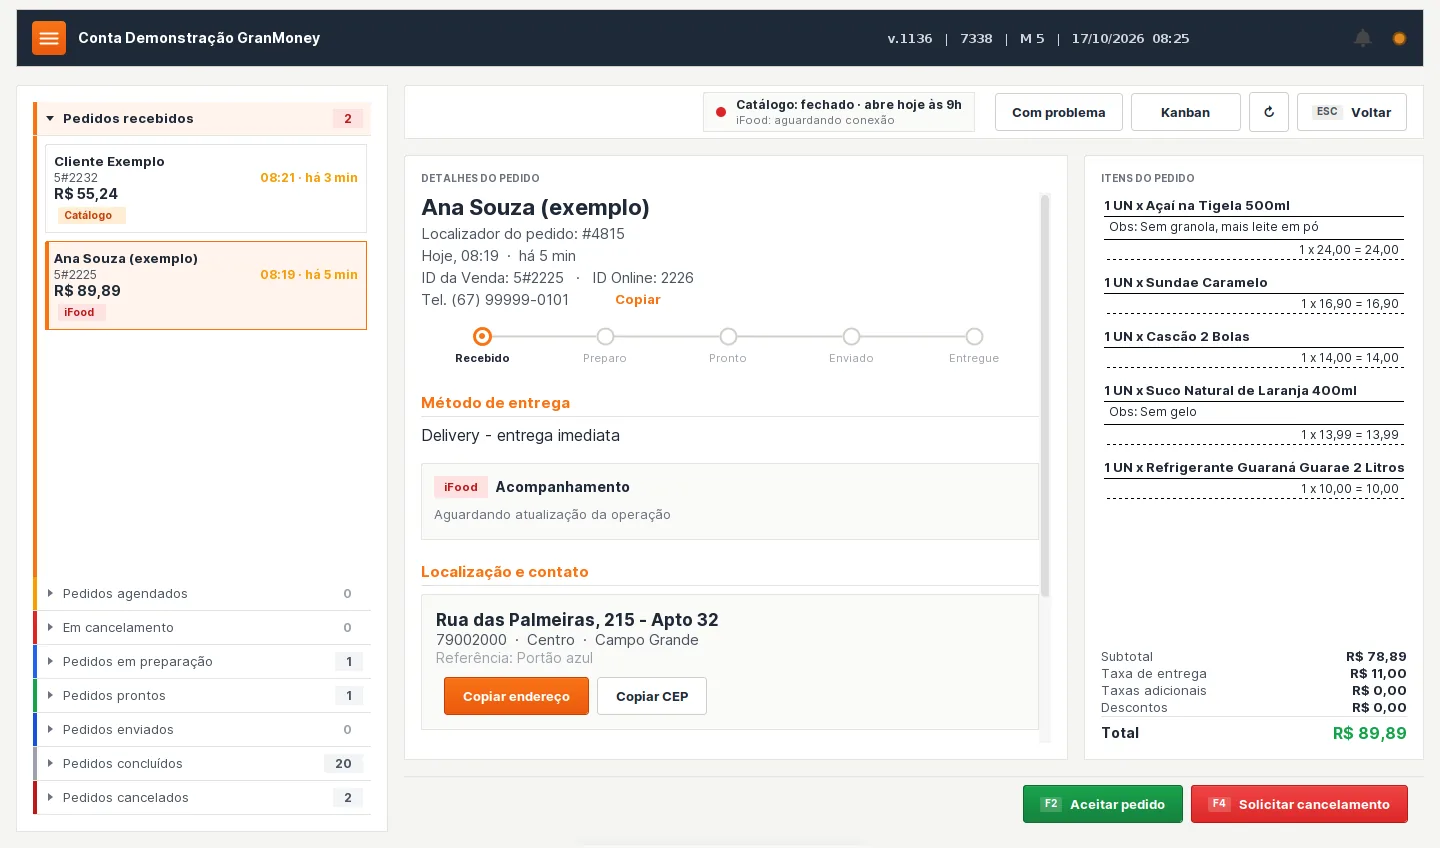Expand Pedidos prontos section
This screenshot has width=1440, height=848.
click(x=204, y=695)
